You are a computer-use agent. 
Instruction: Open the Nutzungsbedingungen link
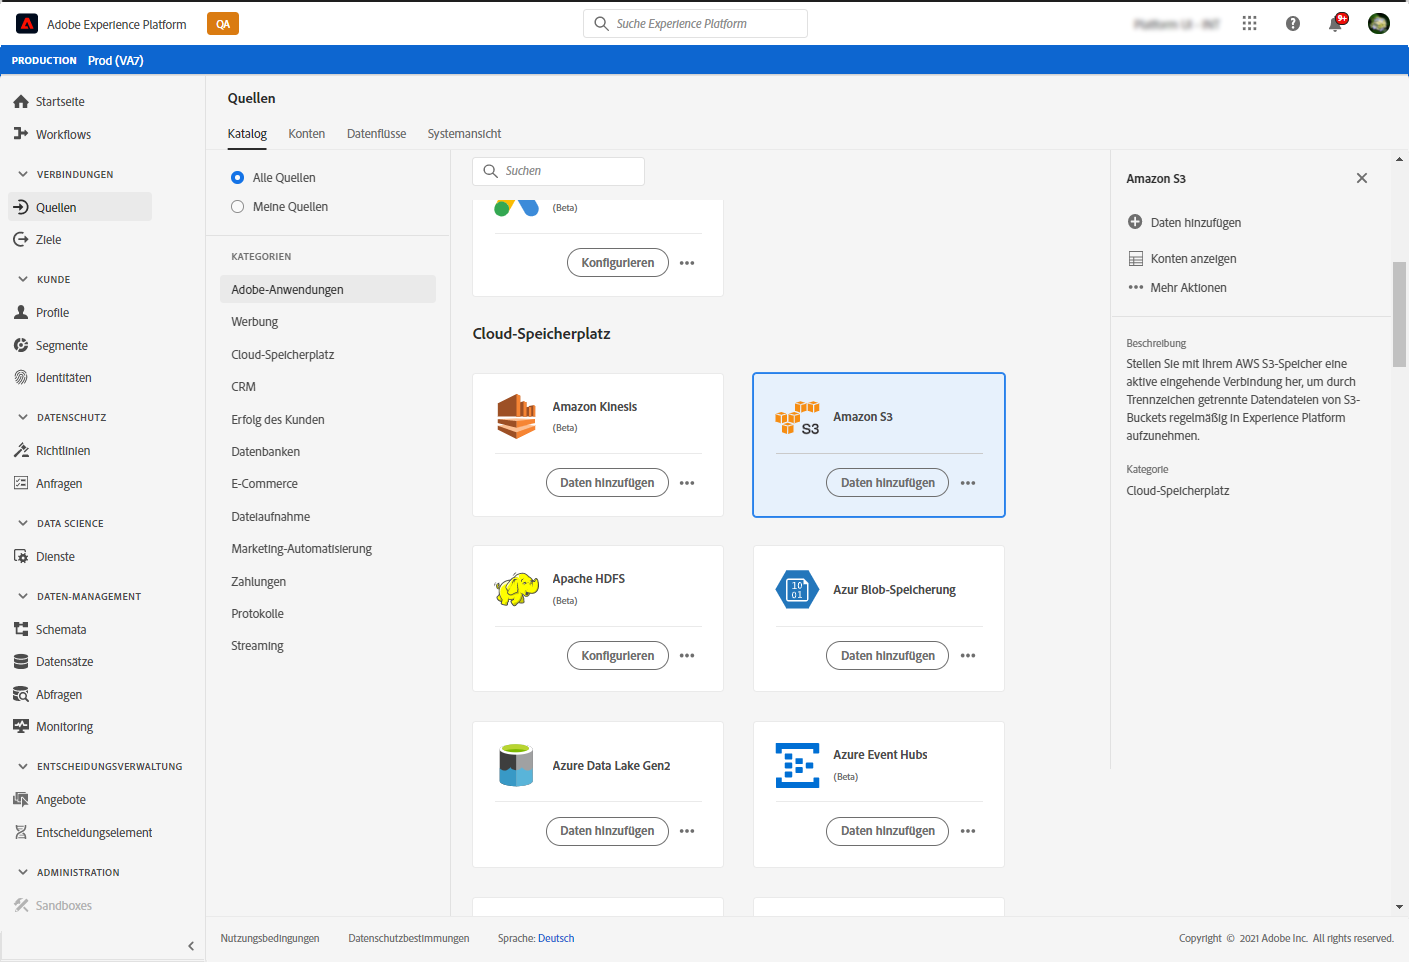270,938
